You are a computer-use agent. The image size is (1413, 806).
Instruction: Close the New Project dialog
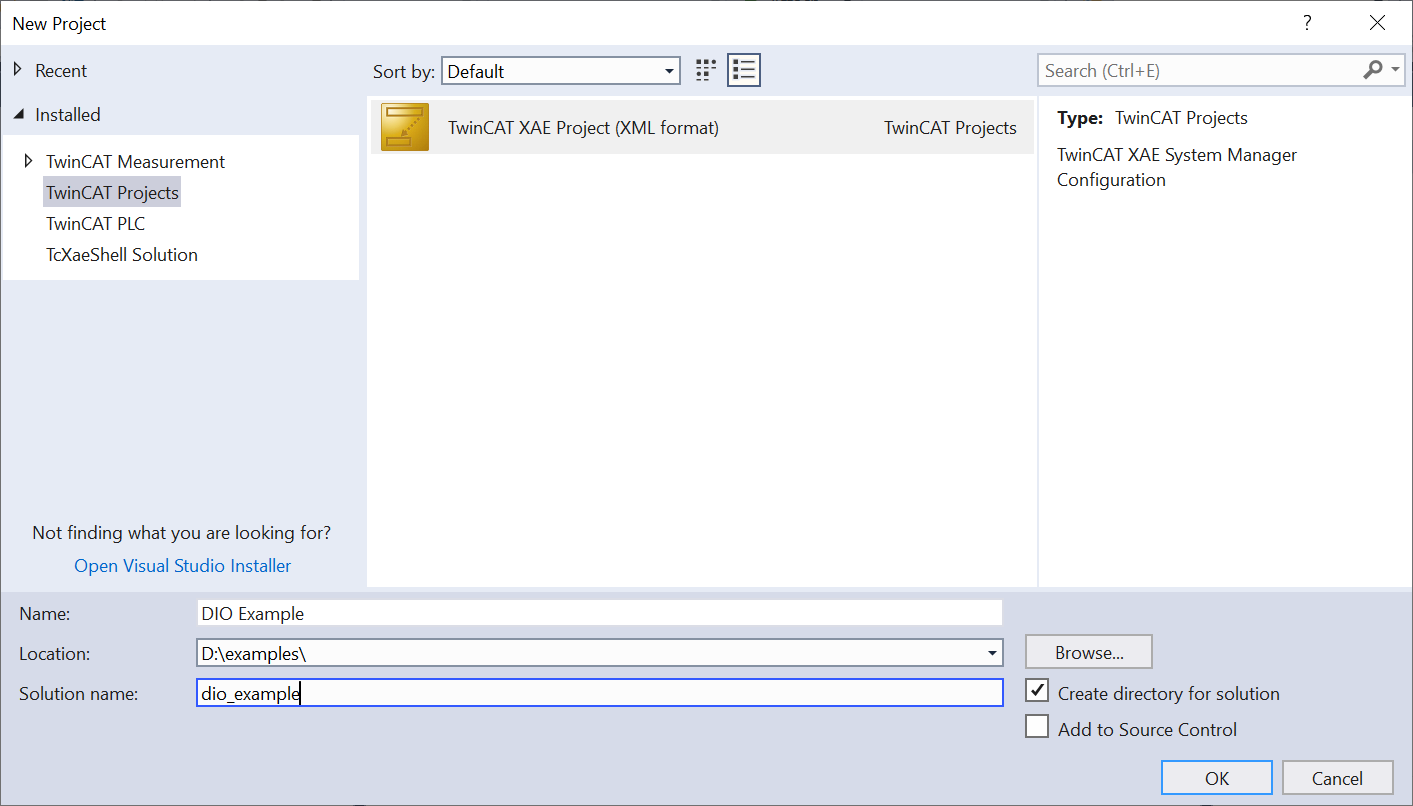coord(1378,23)
